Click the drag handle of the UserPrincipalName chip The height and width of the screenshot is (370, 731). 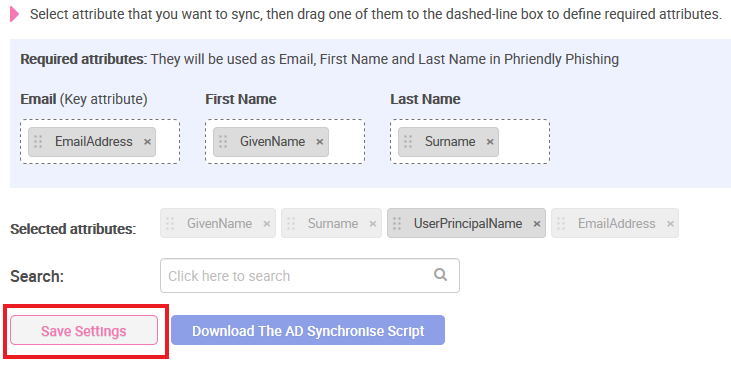[x=397, y=224]
